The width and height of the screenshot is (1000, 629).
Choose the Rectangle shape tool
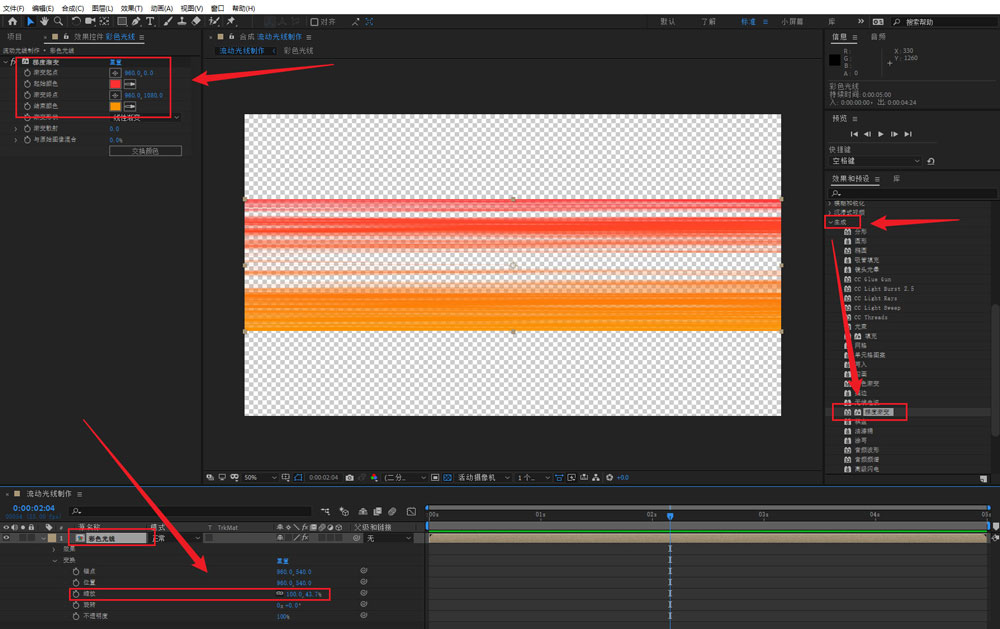click(x=122, y=21)
